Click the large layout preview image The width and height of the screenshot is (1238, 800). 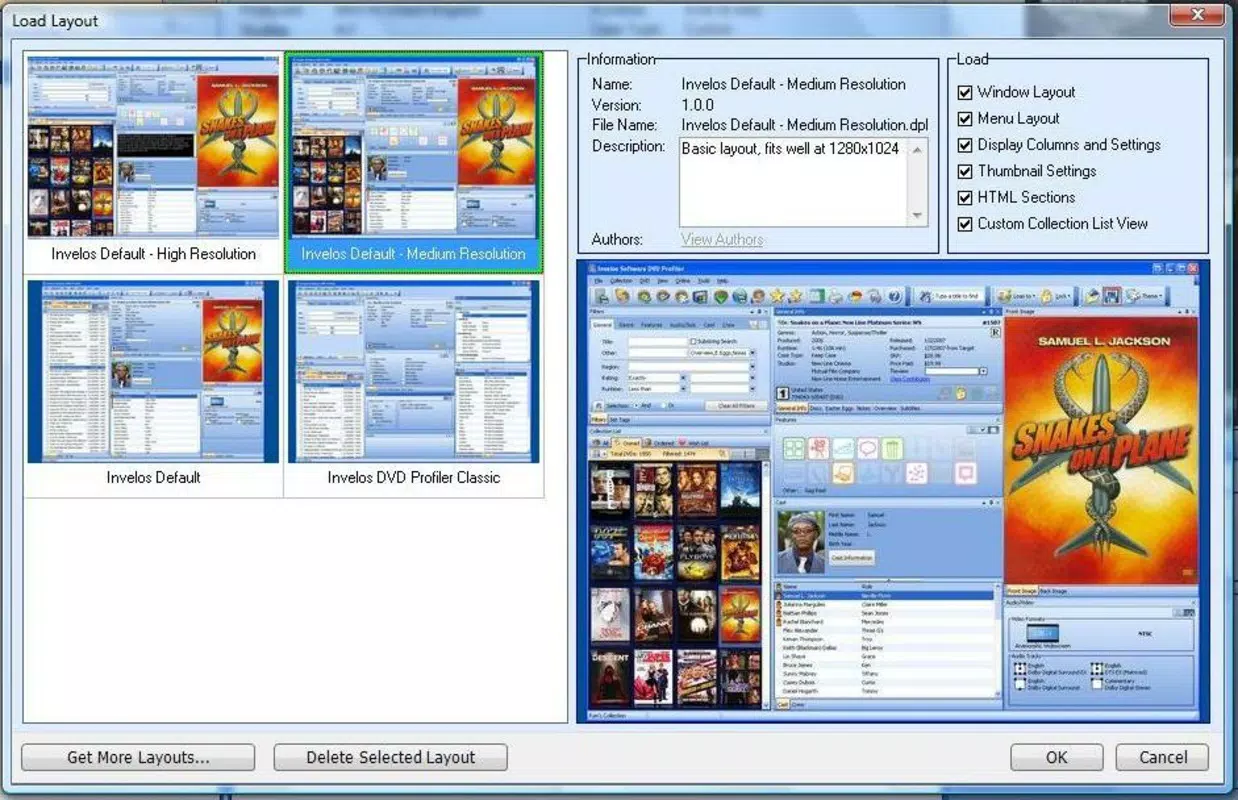click(893, 491)
